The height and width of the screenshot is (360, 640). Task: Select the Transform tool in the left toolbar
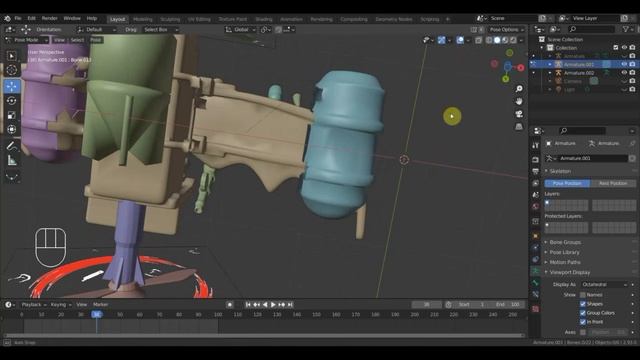[11, 129]
